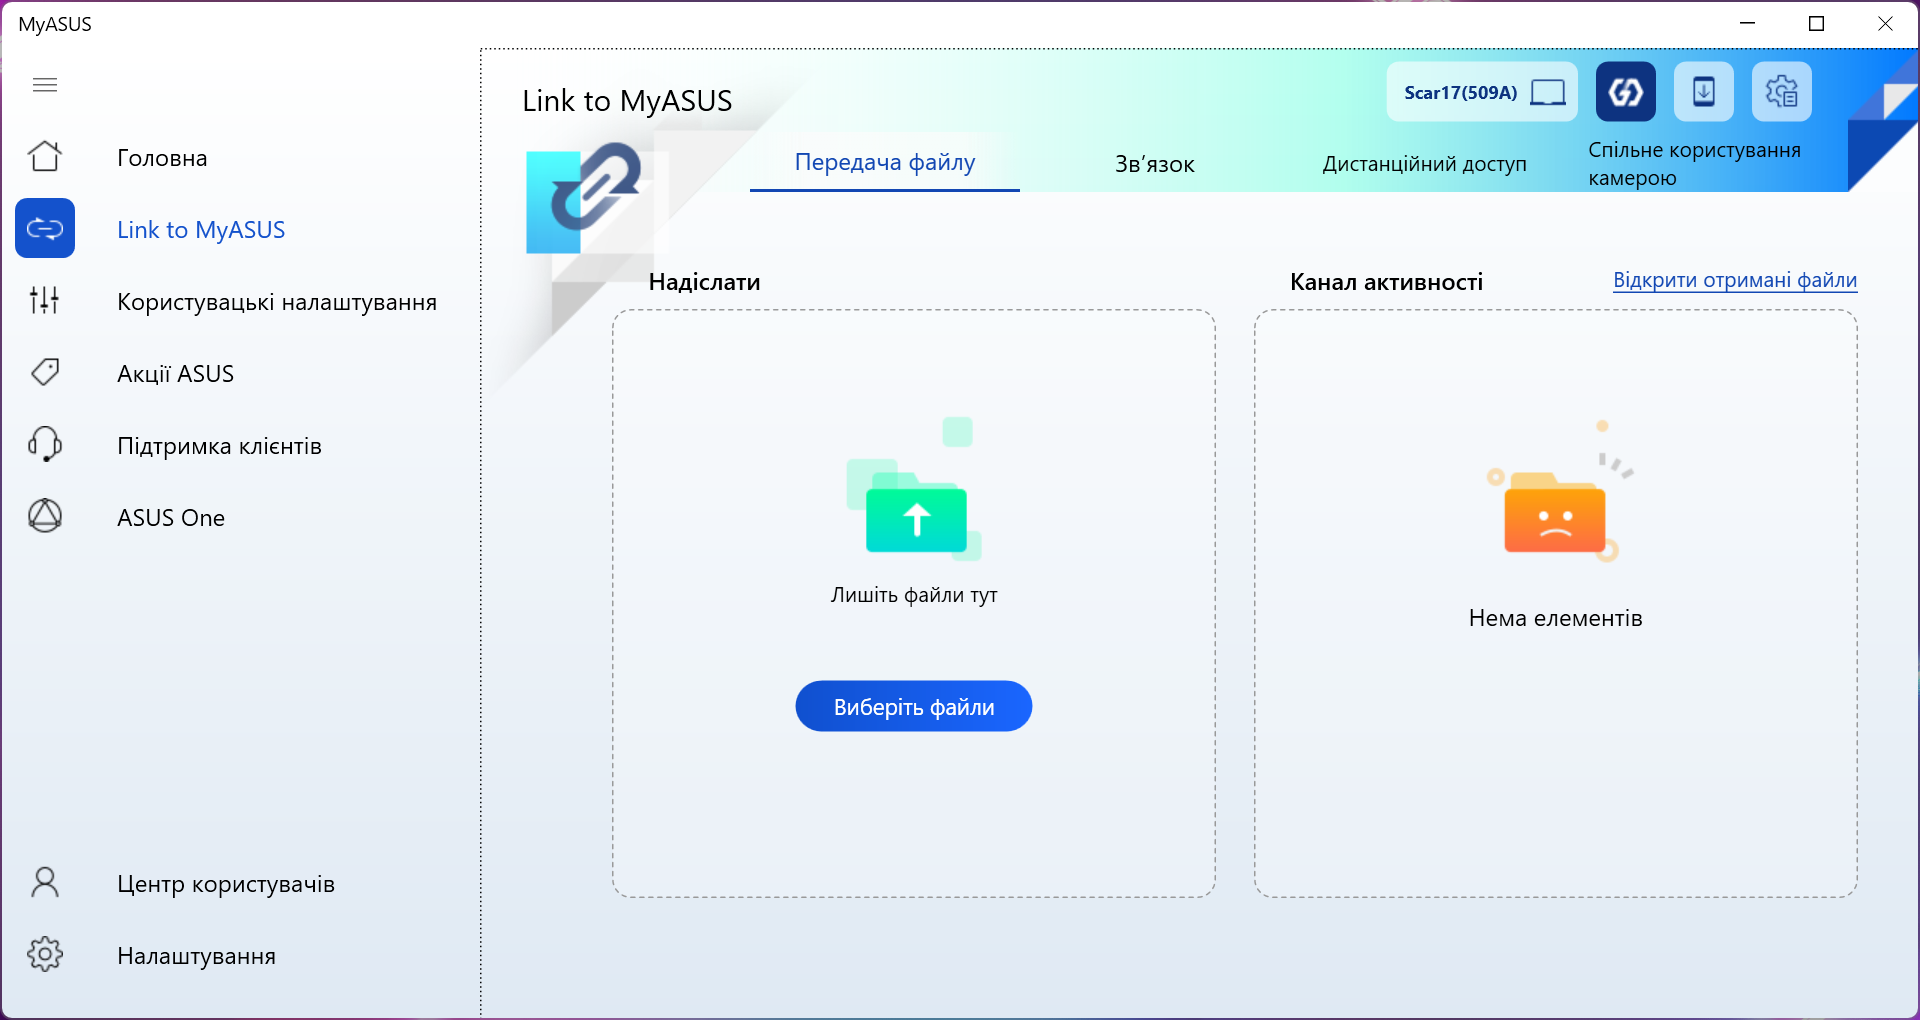
Task: Click the customer support headset icon
Action: pos(45,444)
